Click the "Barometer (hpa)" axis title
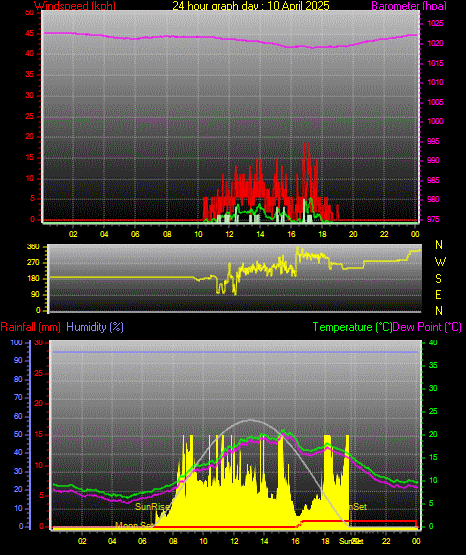Screen dimensions: 466x555 click(x=409, y=5)
